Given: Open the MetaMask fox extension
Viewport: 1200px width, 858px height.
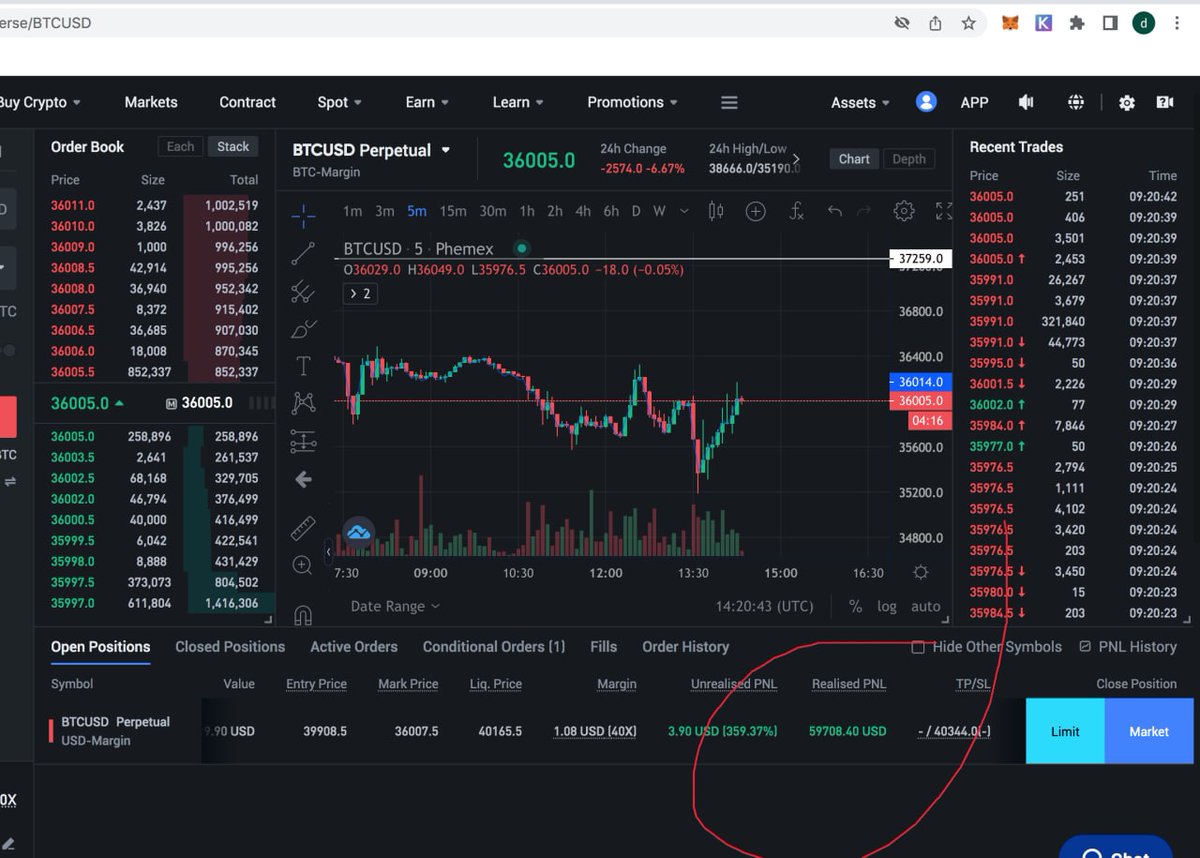Looking at the screenshot, I should [1010, 23].
